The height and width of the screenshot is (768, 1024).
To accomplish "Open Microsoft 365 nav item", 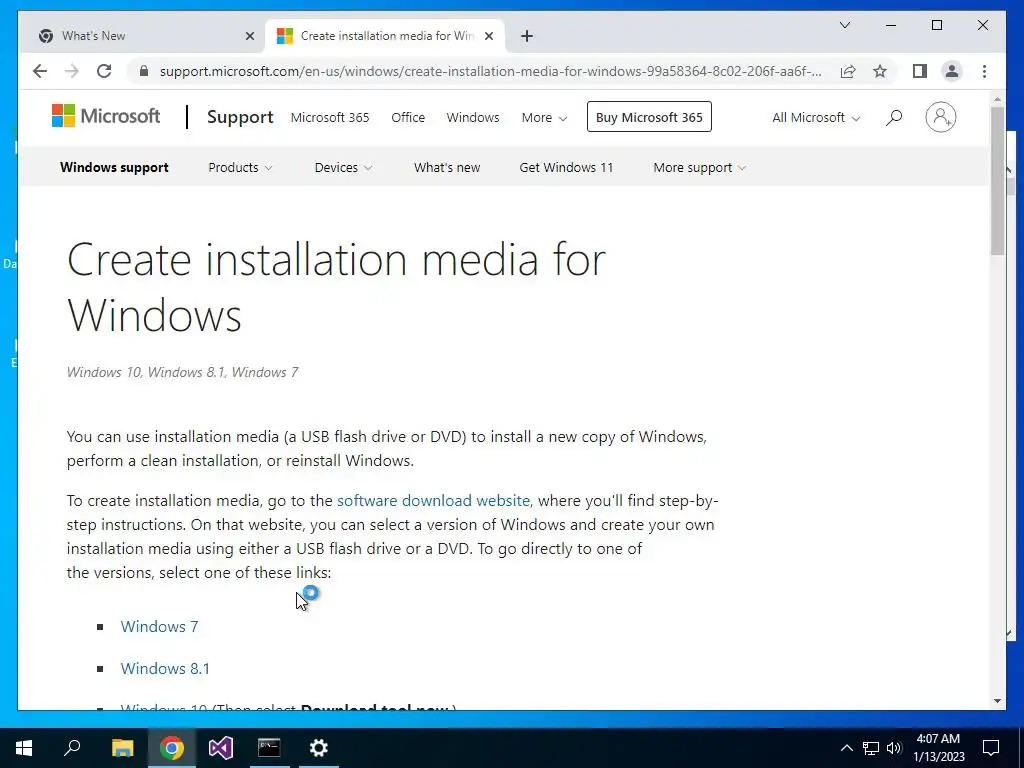I will click(x=330, y=118).
